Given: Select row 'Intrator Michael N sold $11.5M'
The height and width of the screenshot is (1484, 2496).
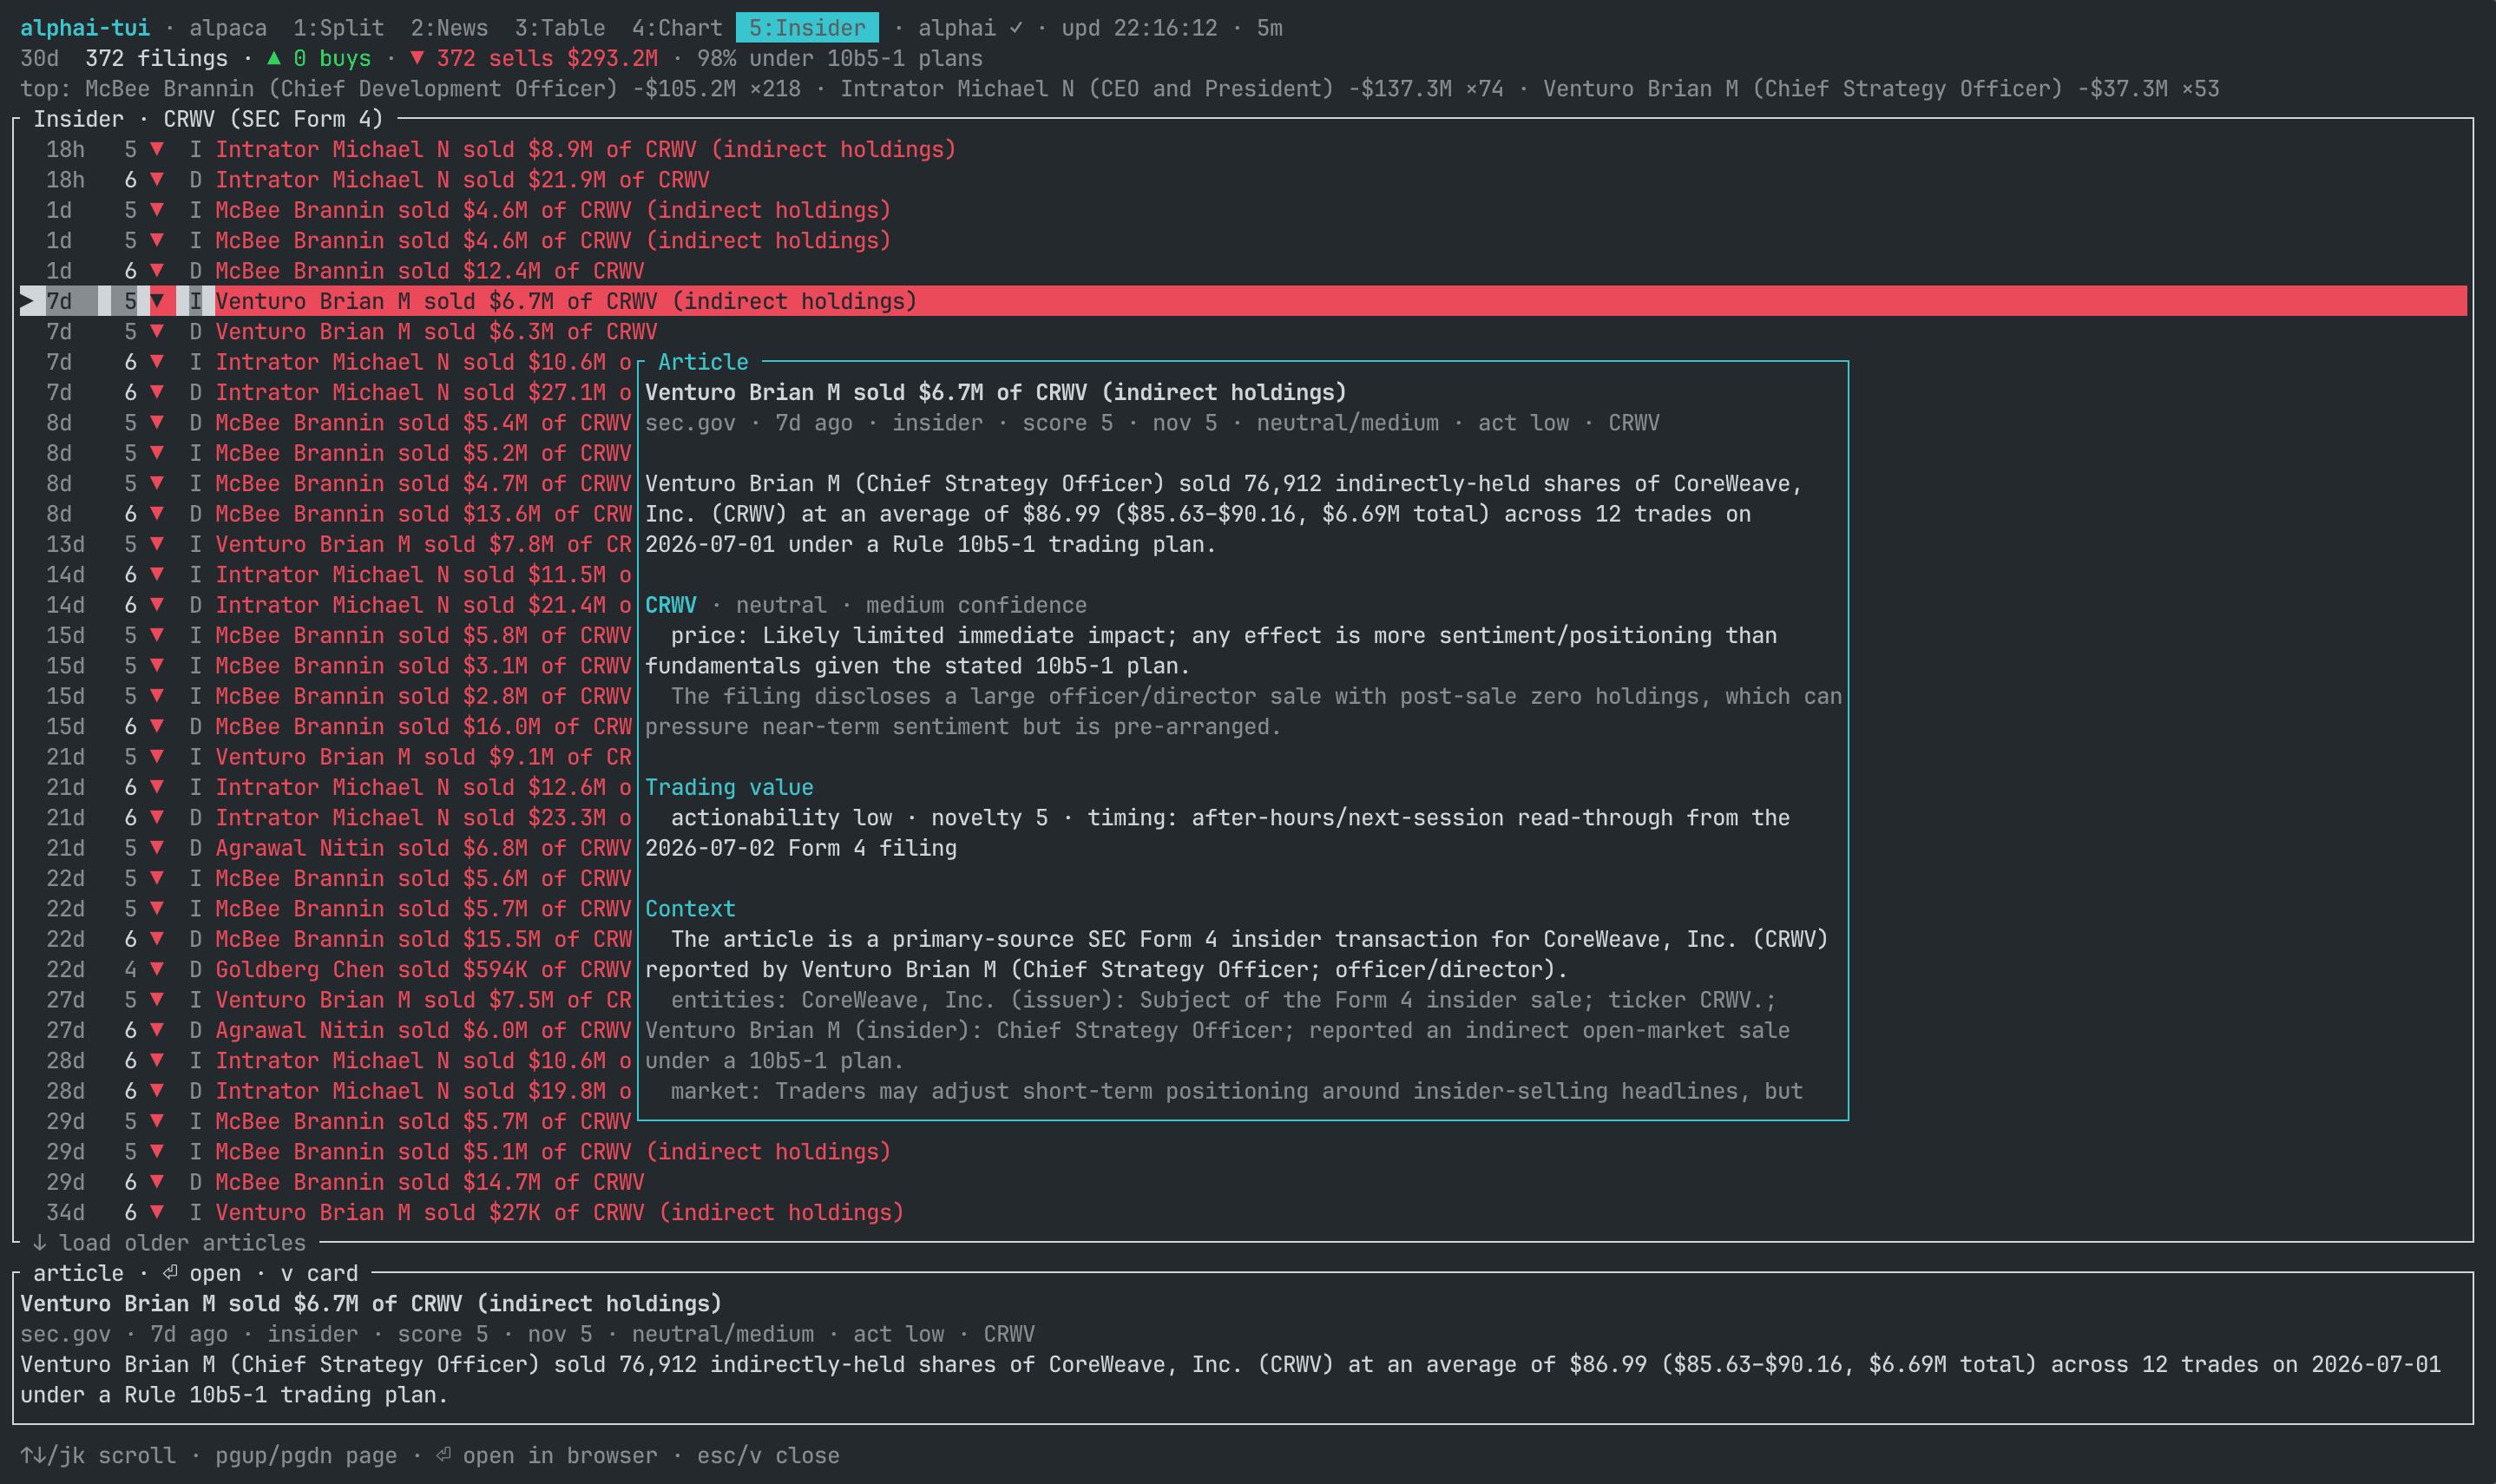Looking at the screenshot, I should (x=326, y=574).
